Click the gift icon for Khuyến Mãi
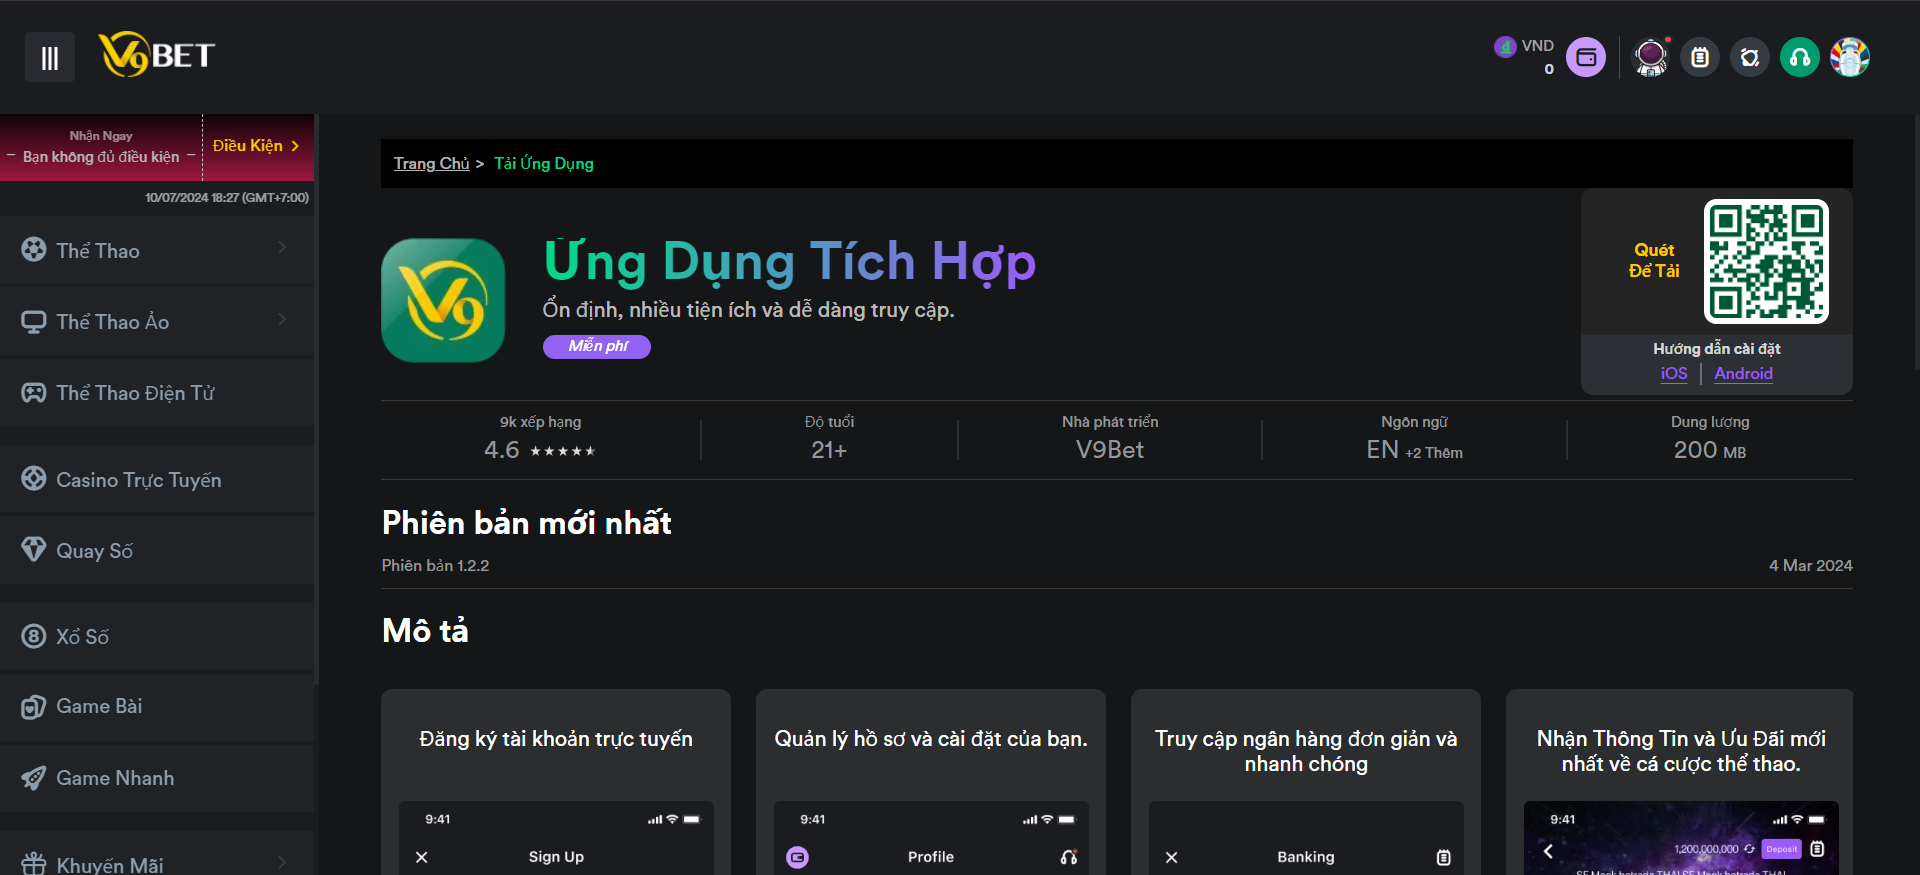The width and height of the screenshot is (1920, 875). 34,863
